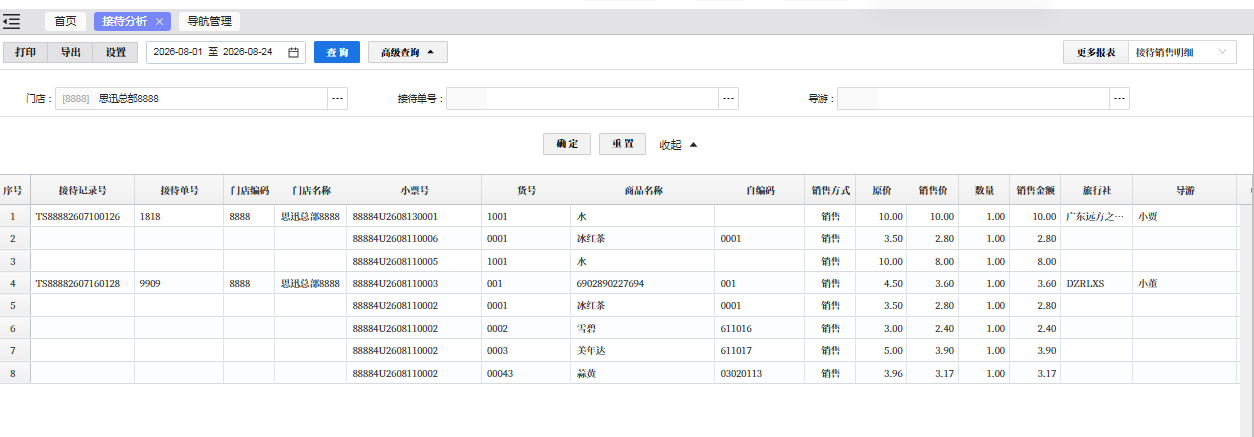This screenshot has height=437, width=1254.
Task: Click 自编码 column header
Action: 760,190
